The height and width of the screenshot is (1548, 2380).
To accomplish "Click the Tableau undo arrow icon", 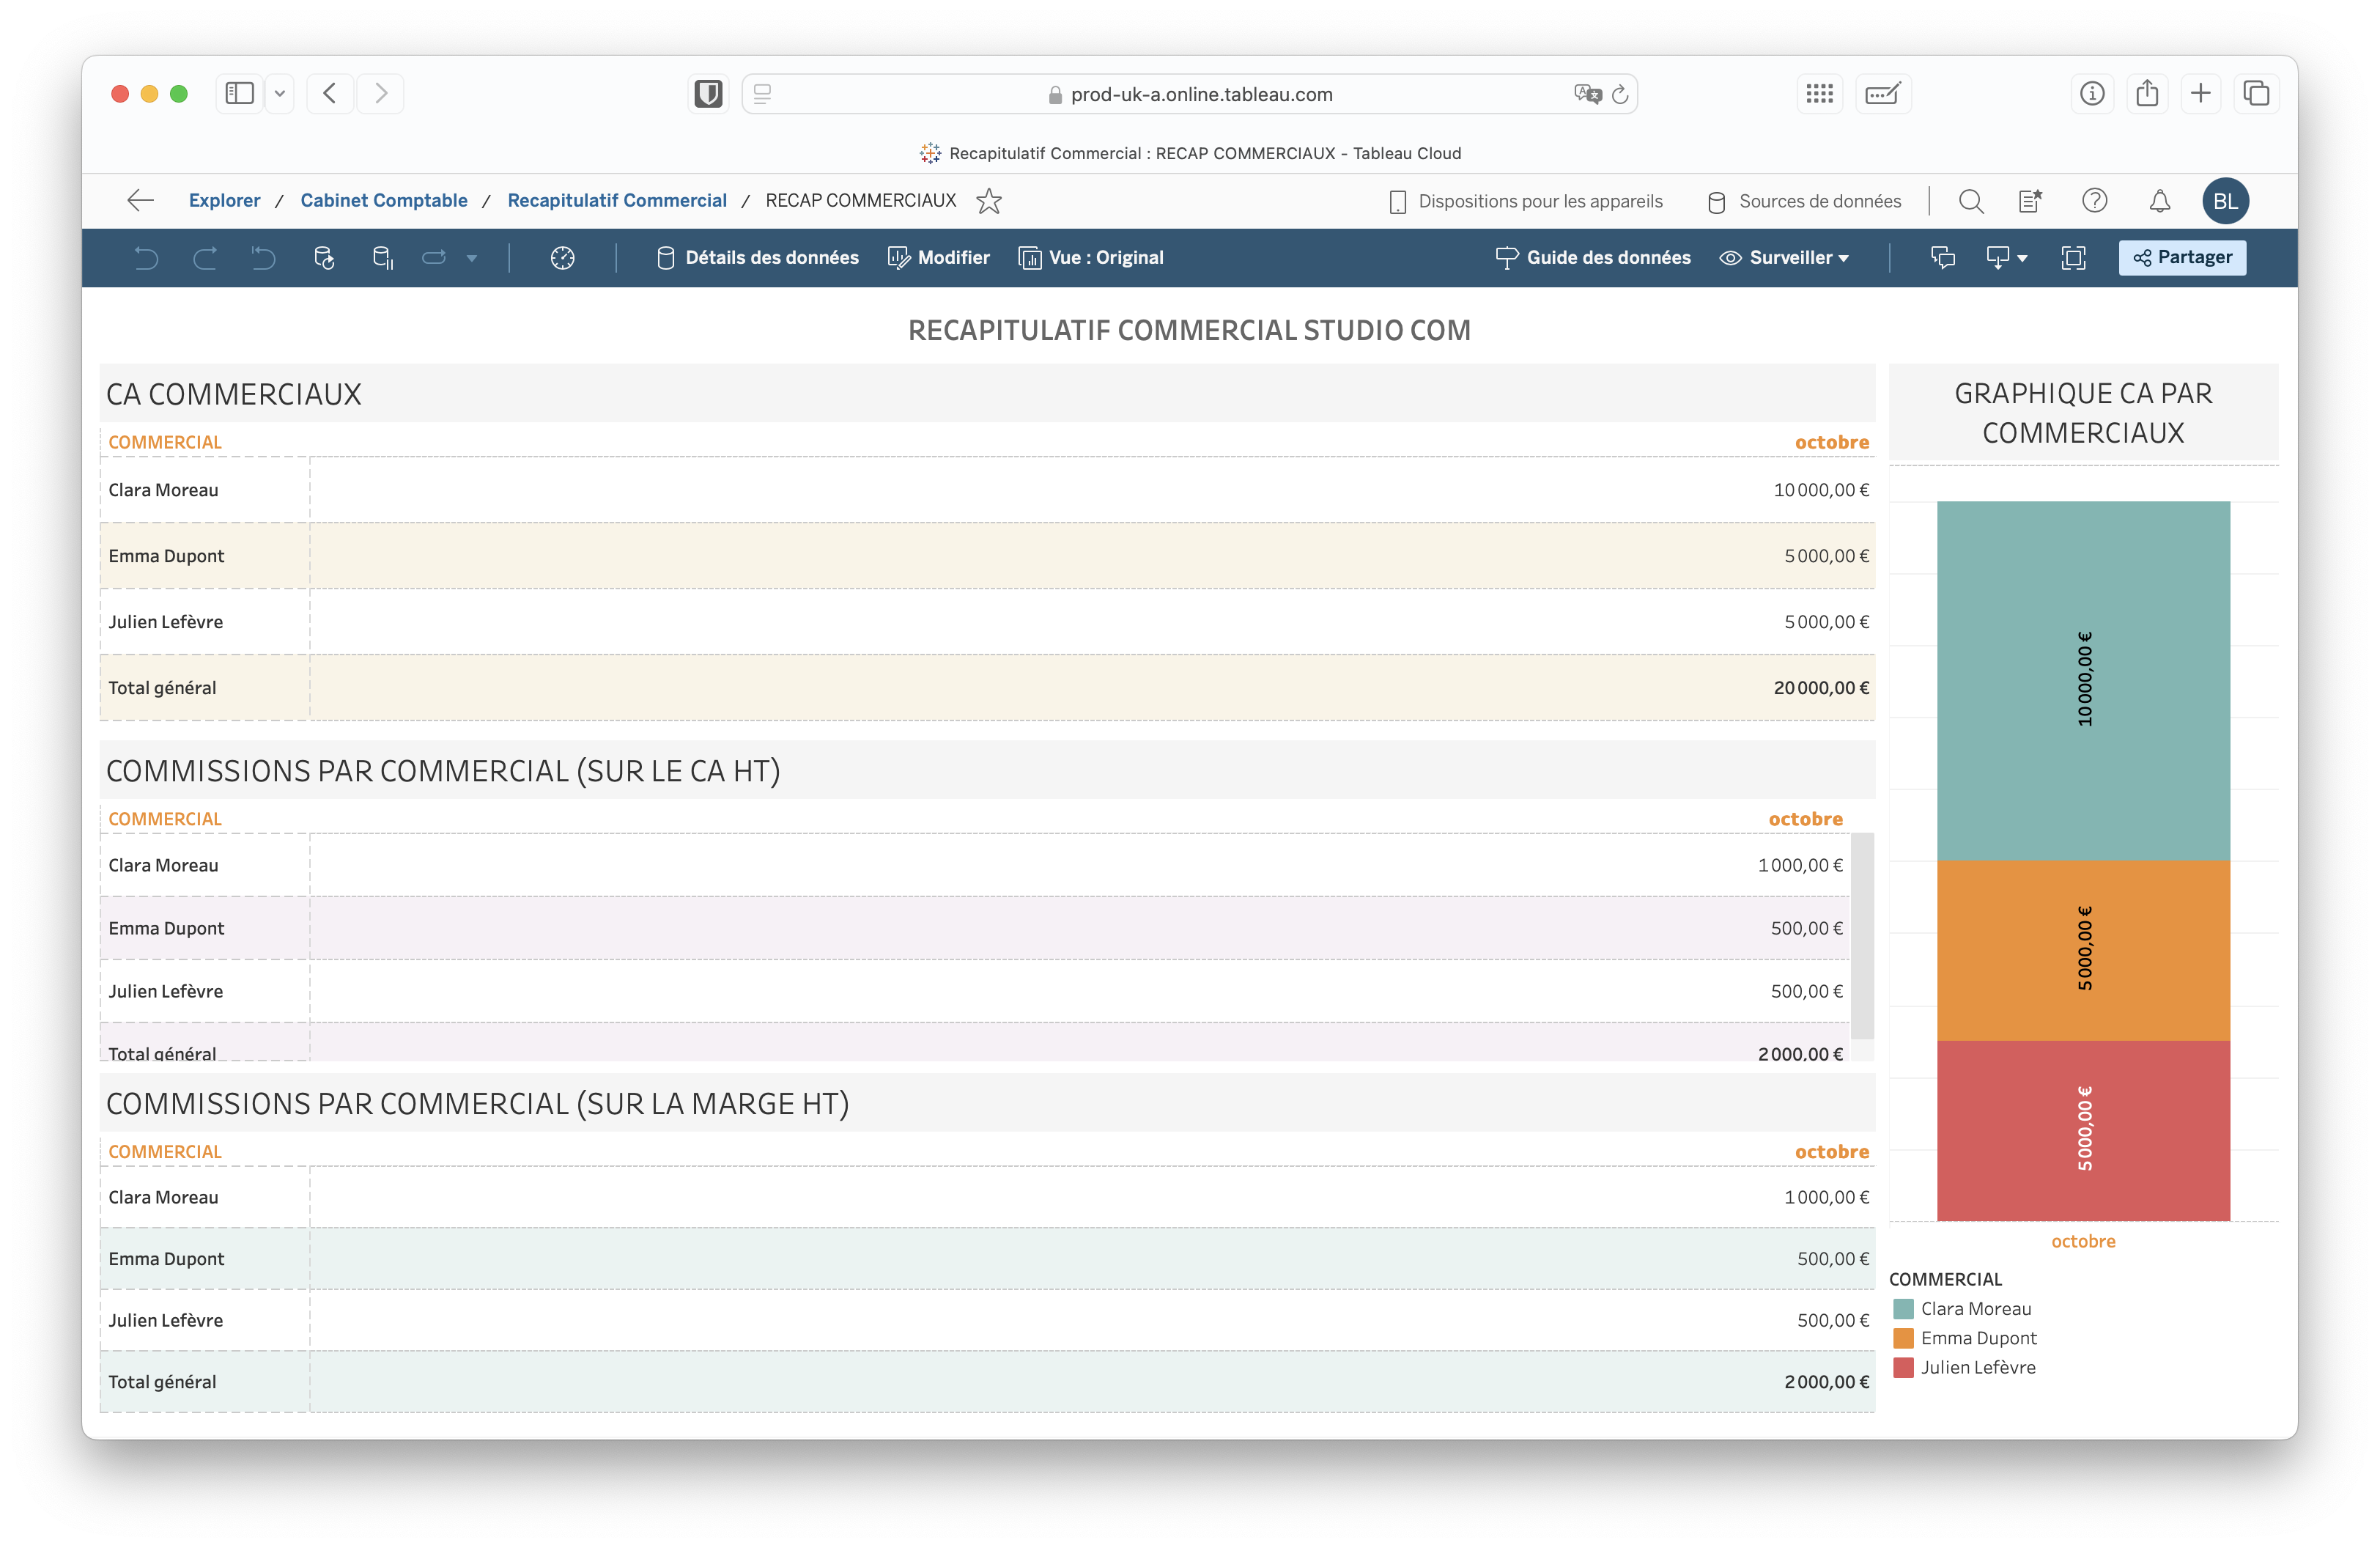I will click(147, 258).
